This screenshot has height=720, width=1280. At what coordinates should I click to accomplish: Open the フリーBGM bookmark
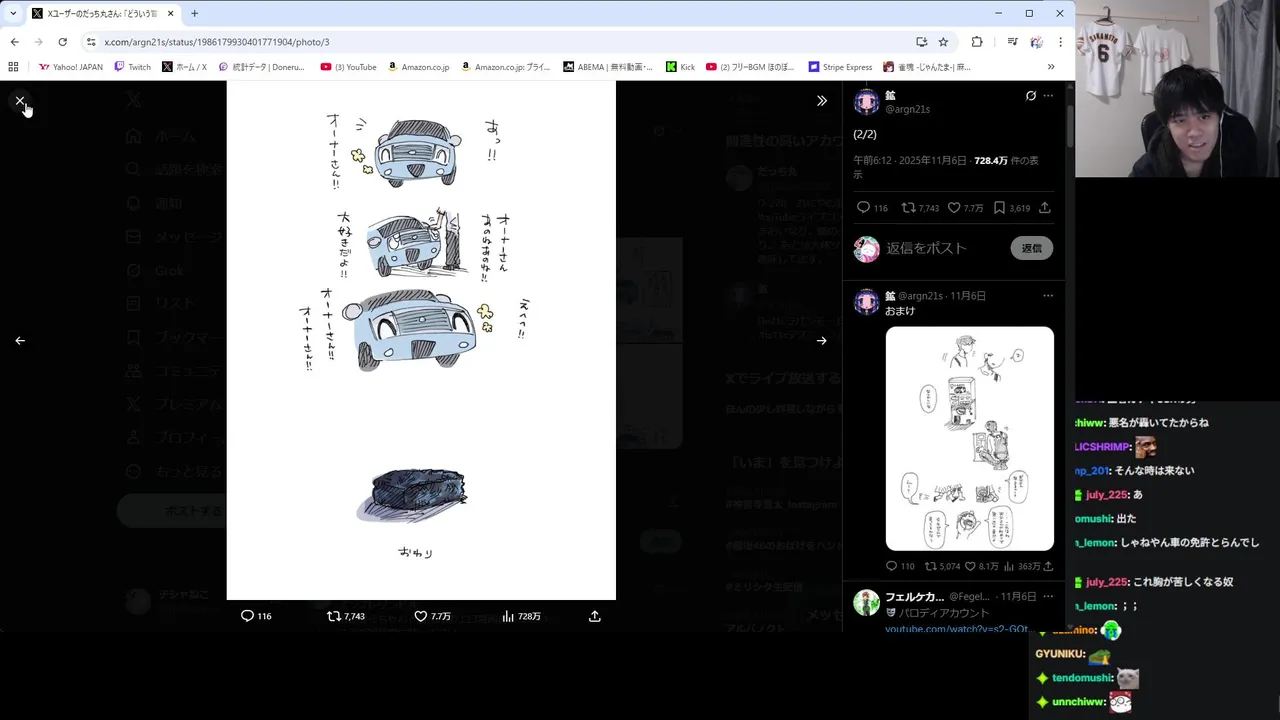[x=750, y=67]
